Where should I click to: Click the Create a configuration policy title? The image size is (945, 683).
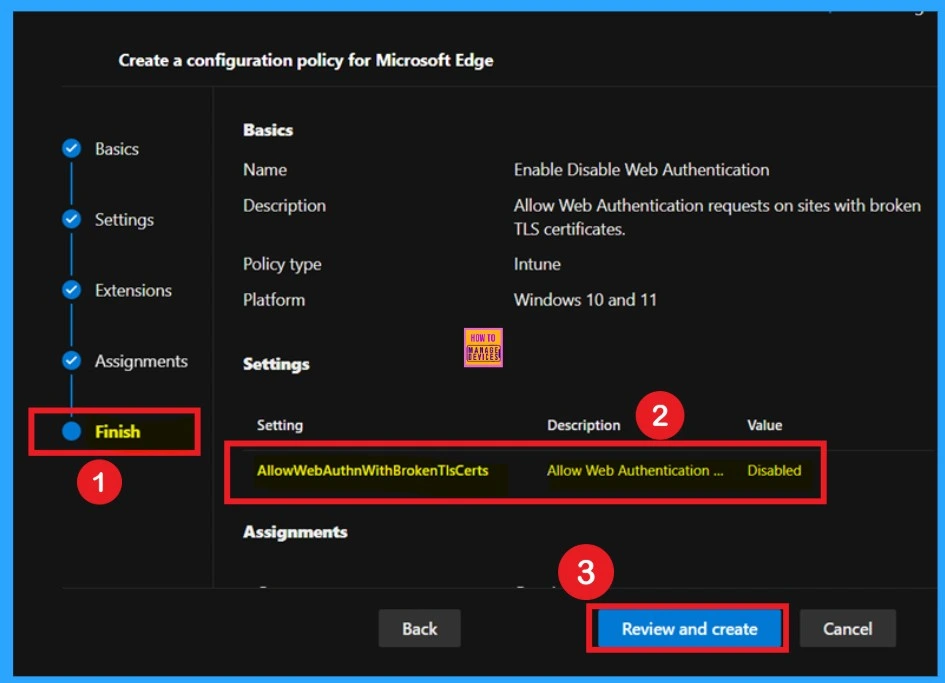point(306,60)
